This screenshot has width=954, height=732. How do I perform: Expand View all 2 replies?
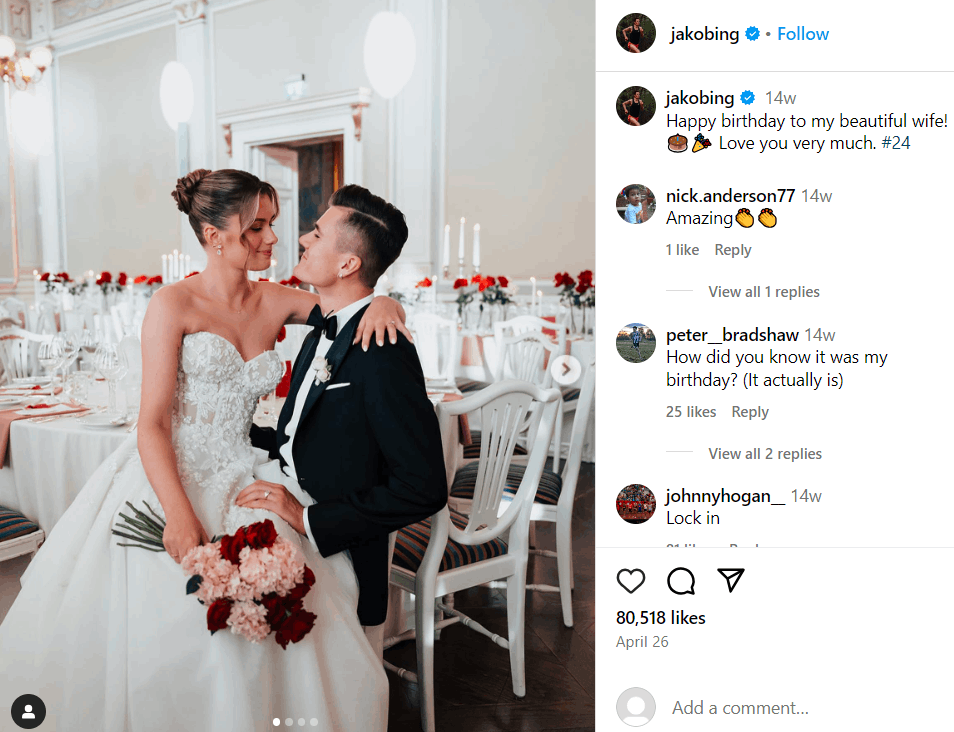pyautogui.click(x=765, y=454)
